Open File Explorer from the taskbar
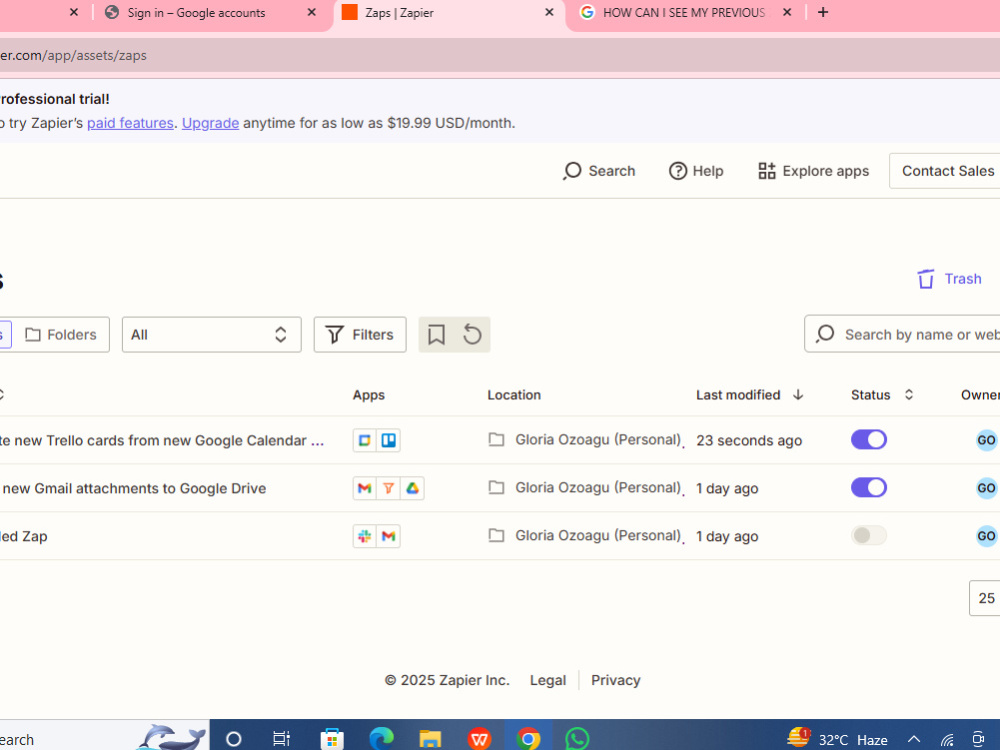The height and width of the screenshot is (750, 1000). (x=430, y=739)
